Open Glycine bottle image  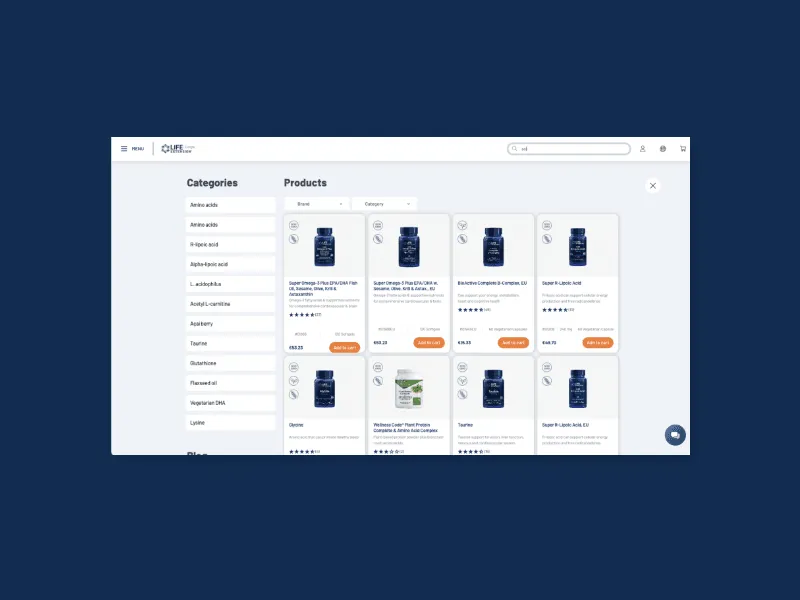point(324,389)
